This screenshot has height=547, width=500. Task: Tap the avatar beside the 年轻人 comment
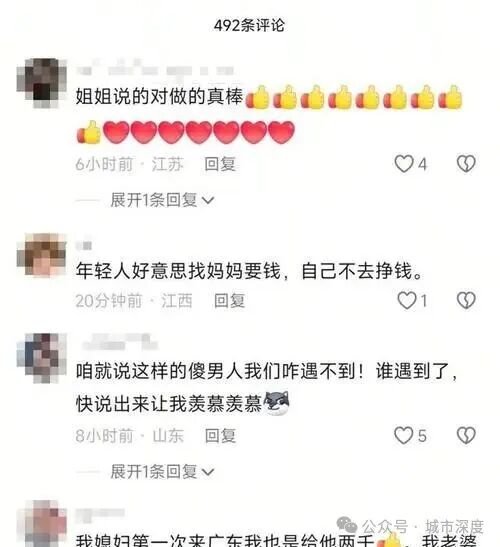[x=42, y=256]
